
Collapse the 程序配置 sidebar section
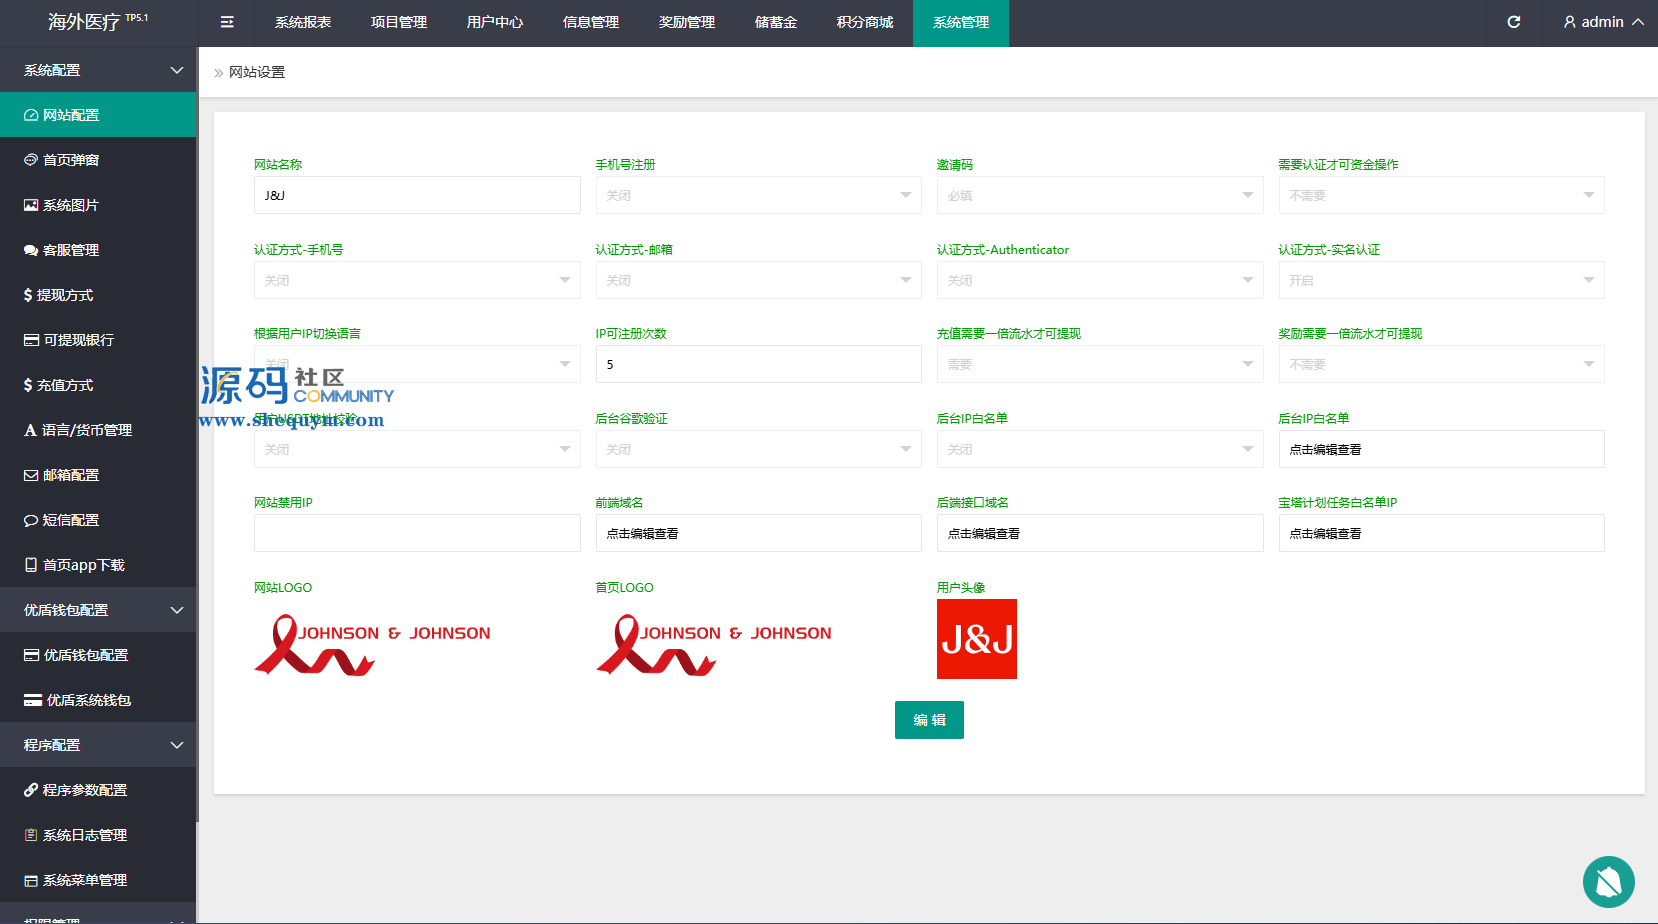tap(98, 745)
